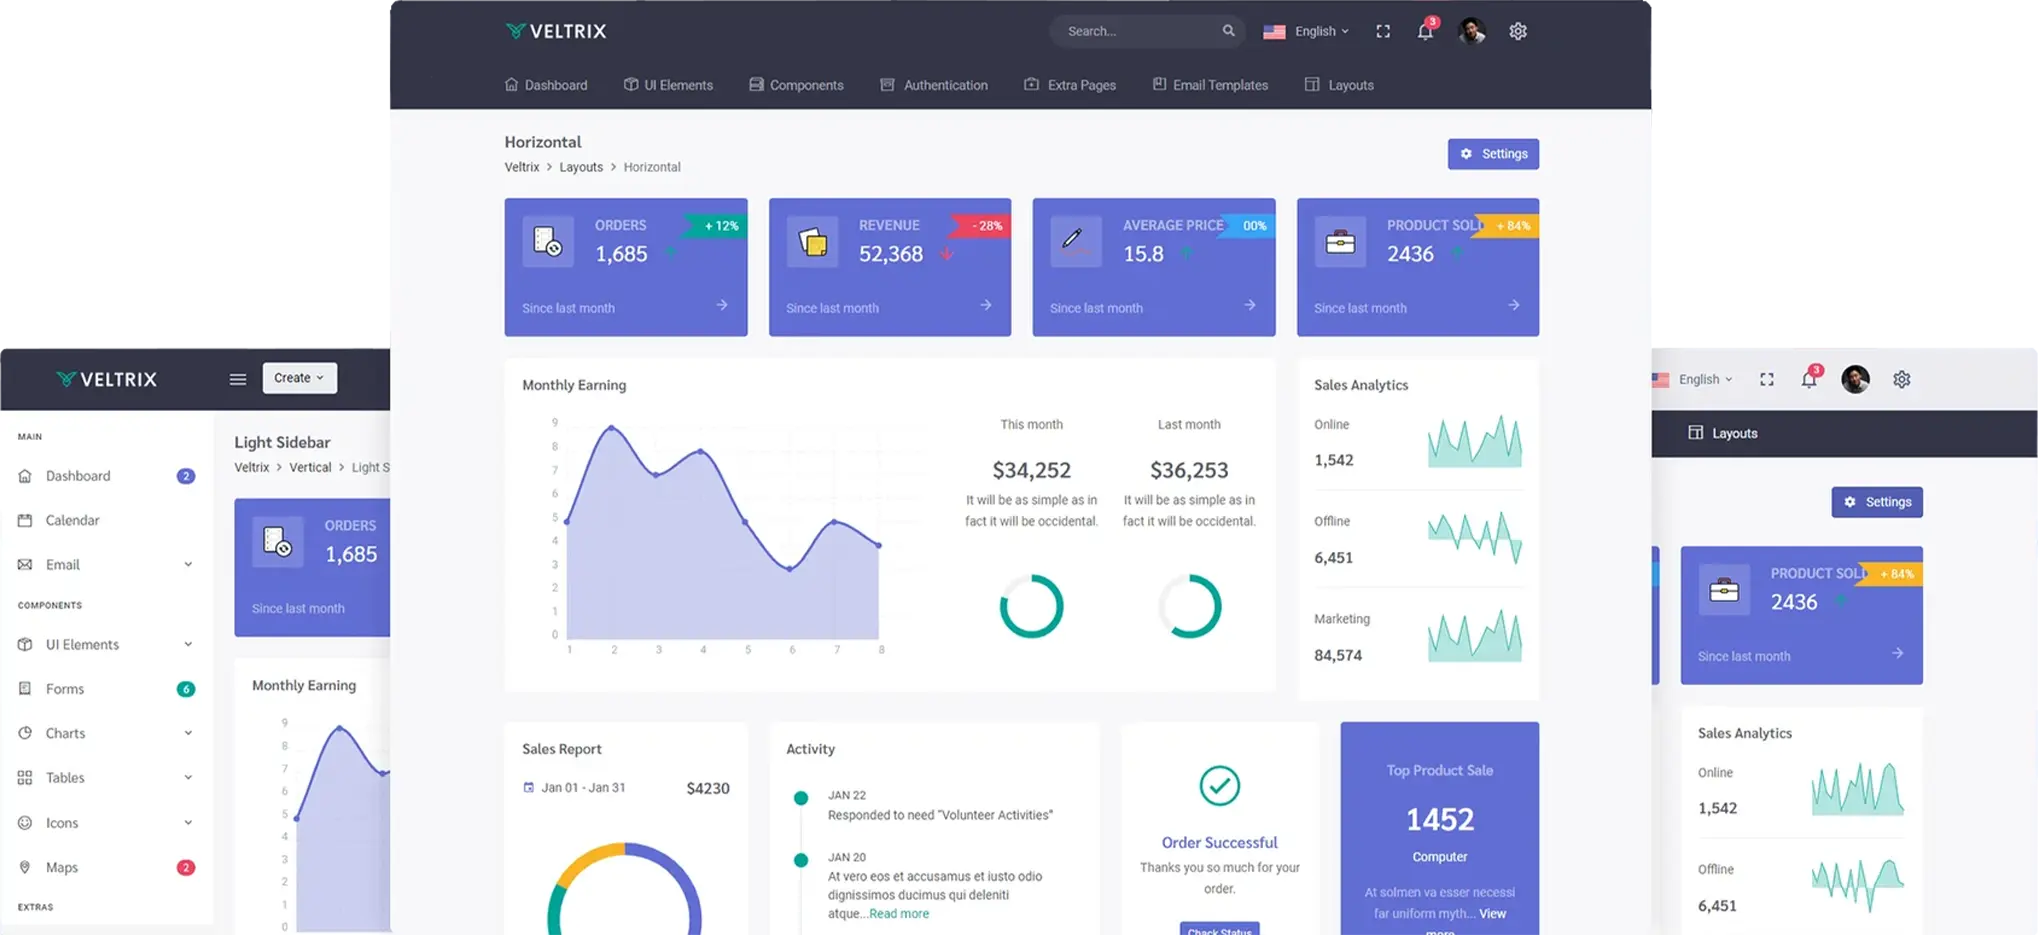Click the Orders card progress arrow
2038x935 pixels.
[x=722, y=307]
